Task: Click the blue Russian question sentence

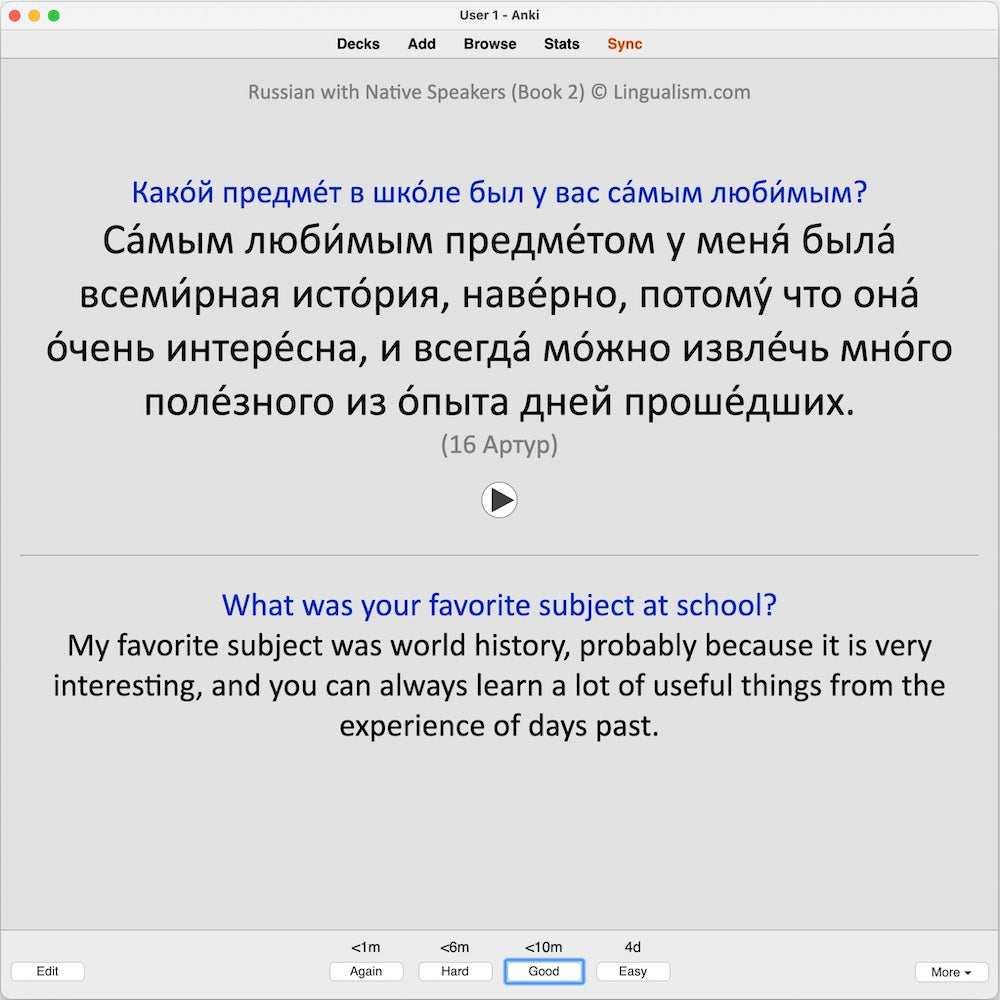Action: [x=499, y=192]
